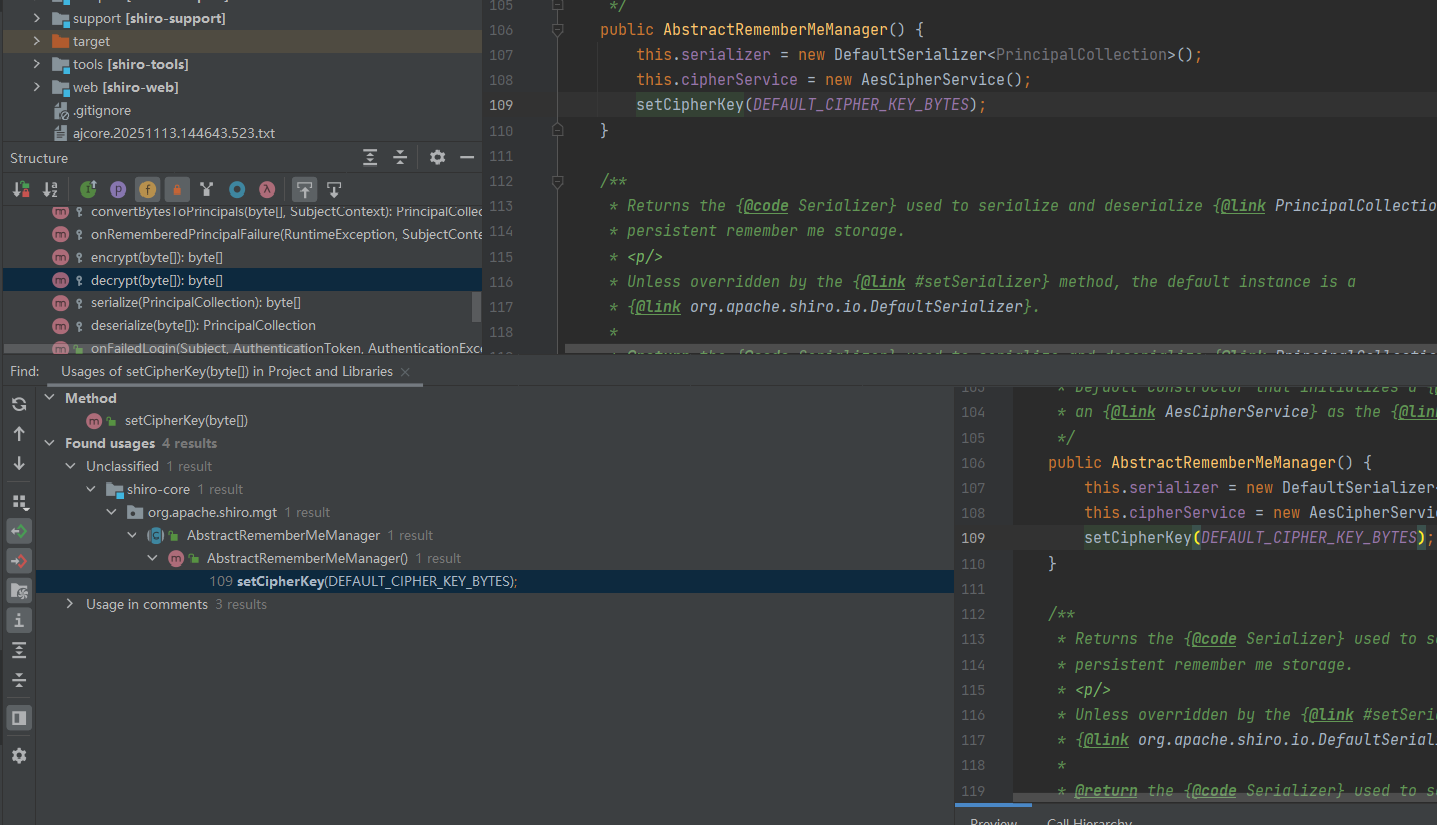Expand all usages in Find toolbar

click(19, 651)
